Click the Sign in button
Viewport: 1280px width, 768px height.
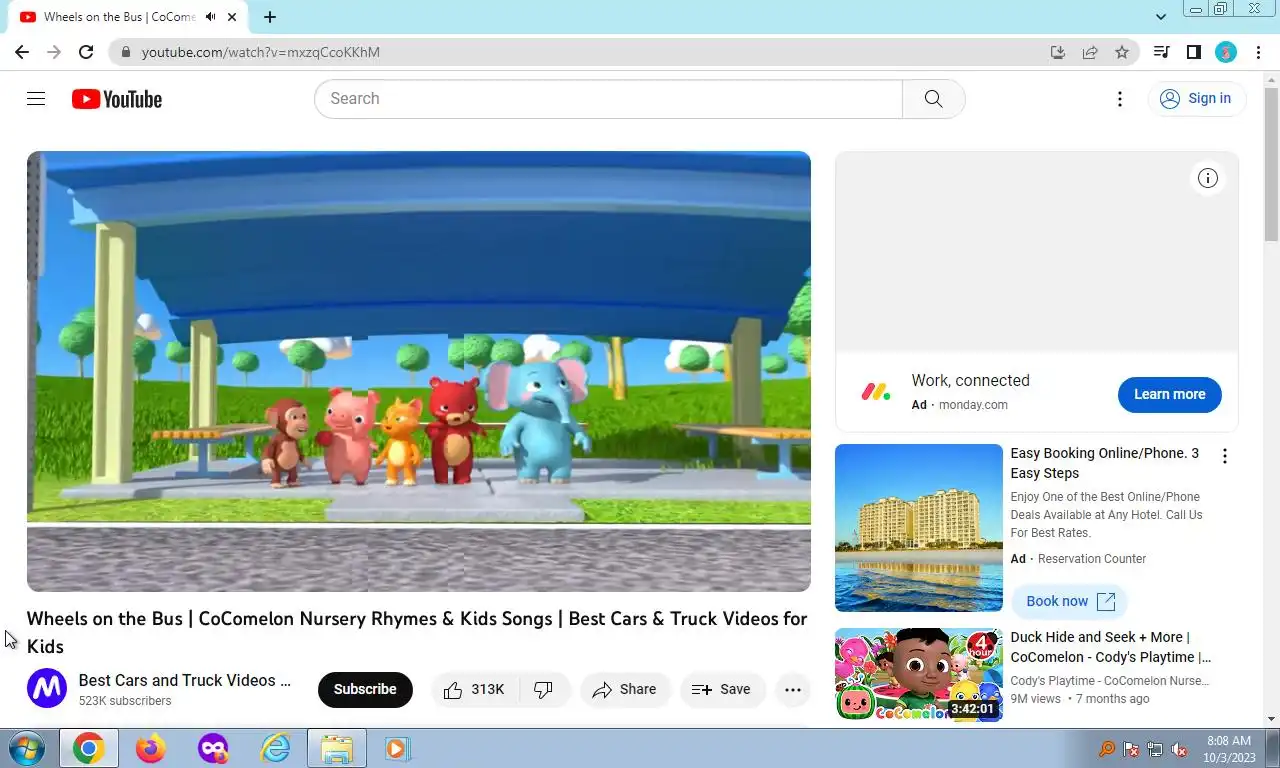pos(1196,98)
